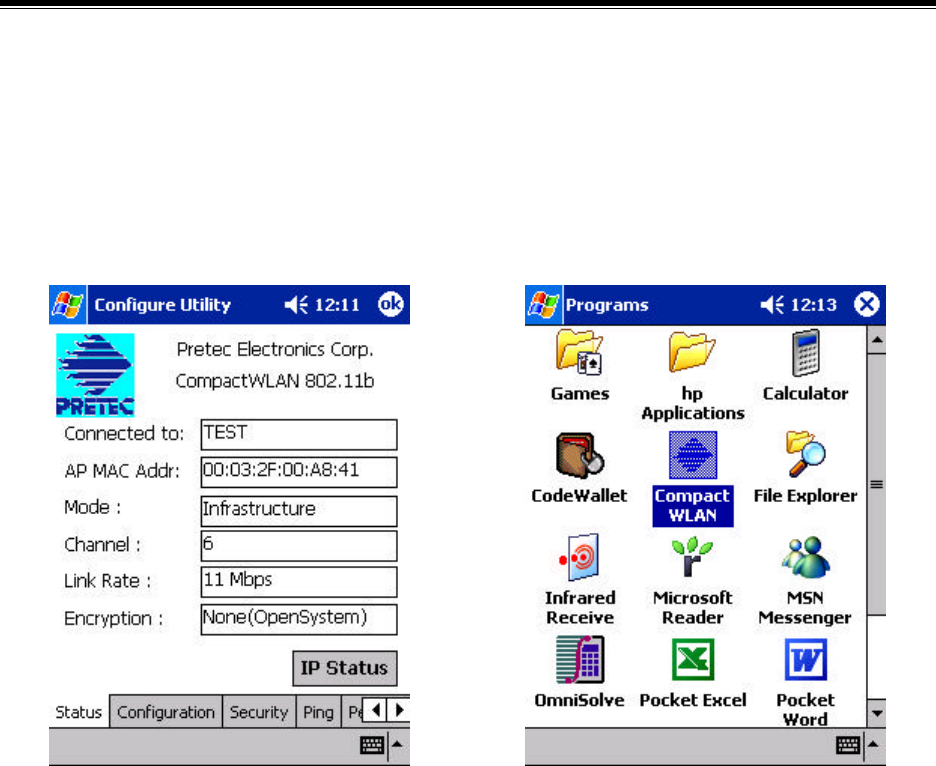Start Infrared Receive

(579, 558)
